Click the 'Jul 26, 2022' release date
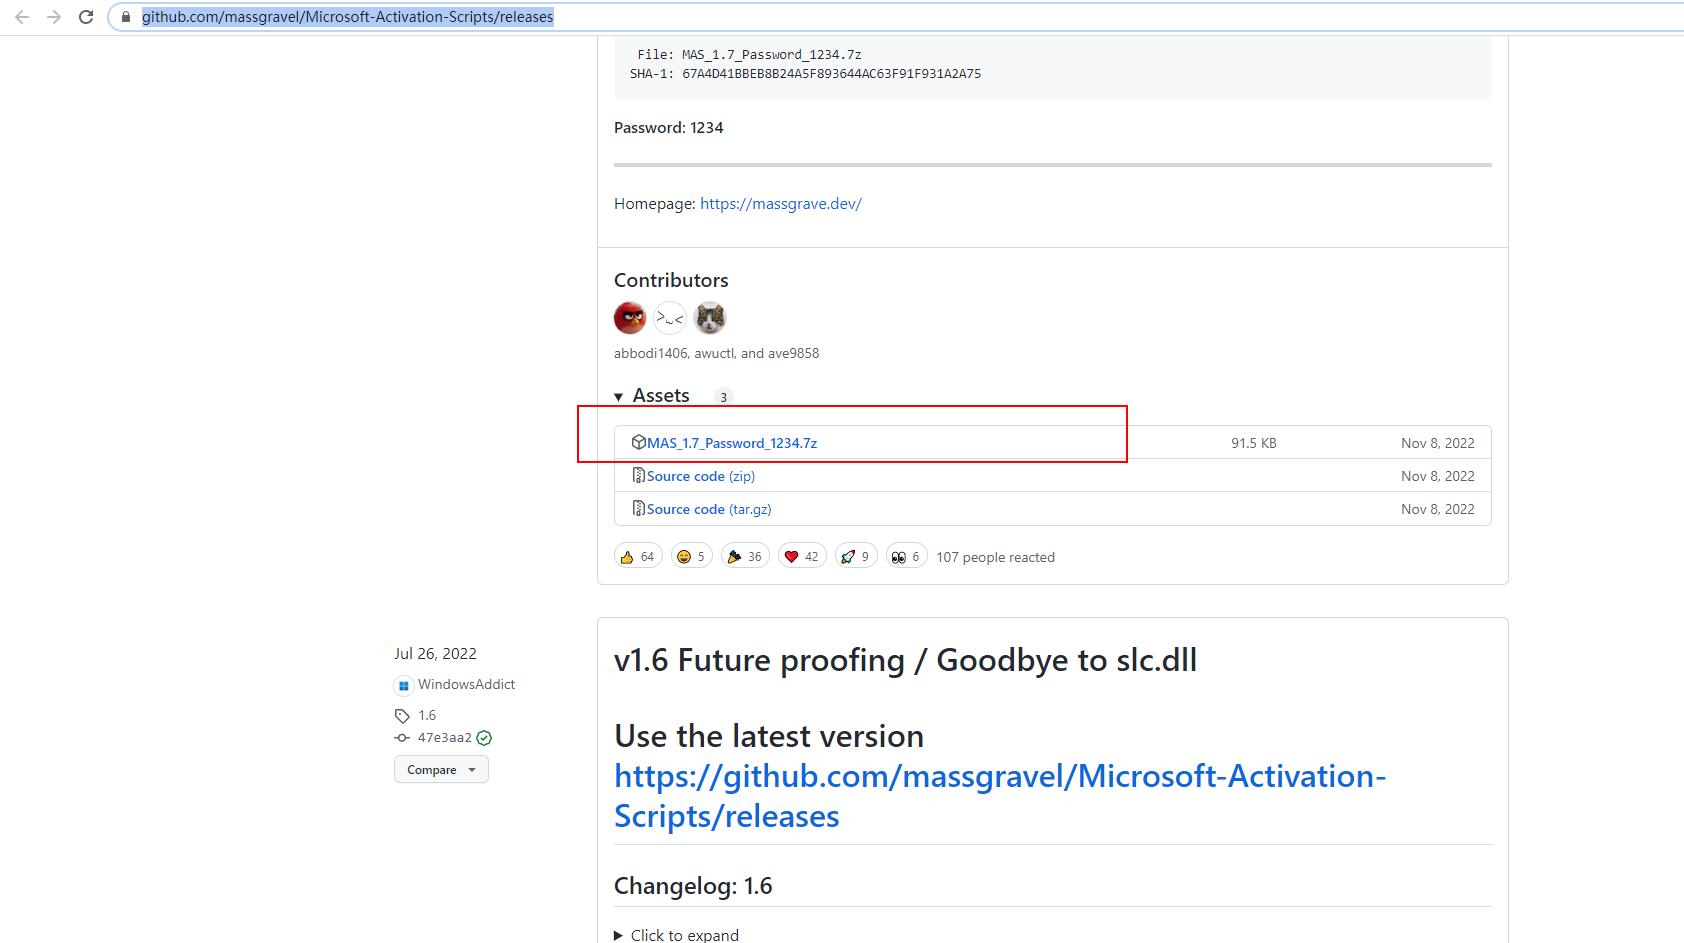Viewport: 1684px width, 943px height. click(x=435, y=653)
